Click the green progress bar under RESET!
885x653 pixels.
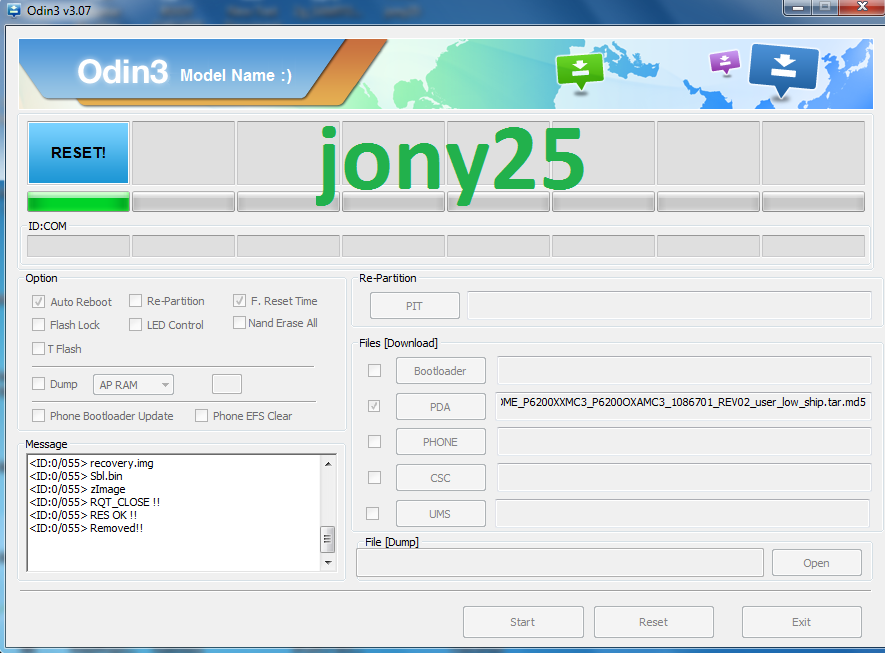point(78,201)
